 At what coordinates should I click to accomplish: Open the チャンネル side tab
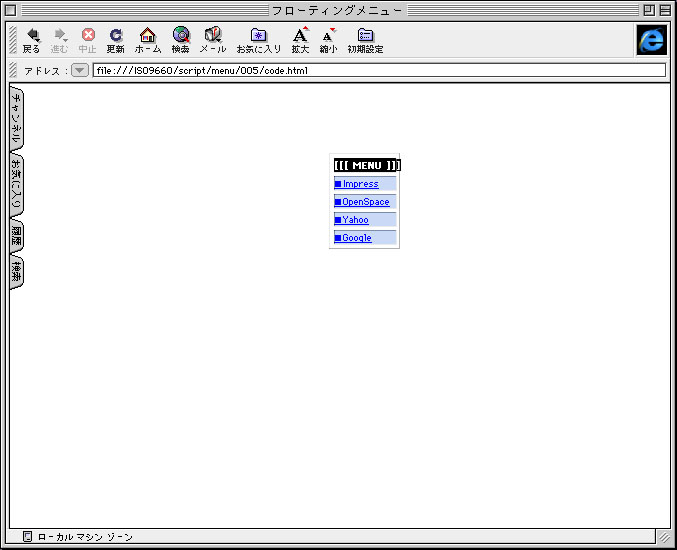tap(16, 118)
